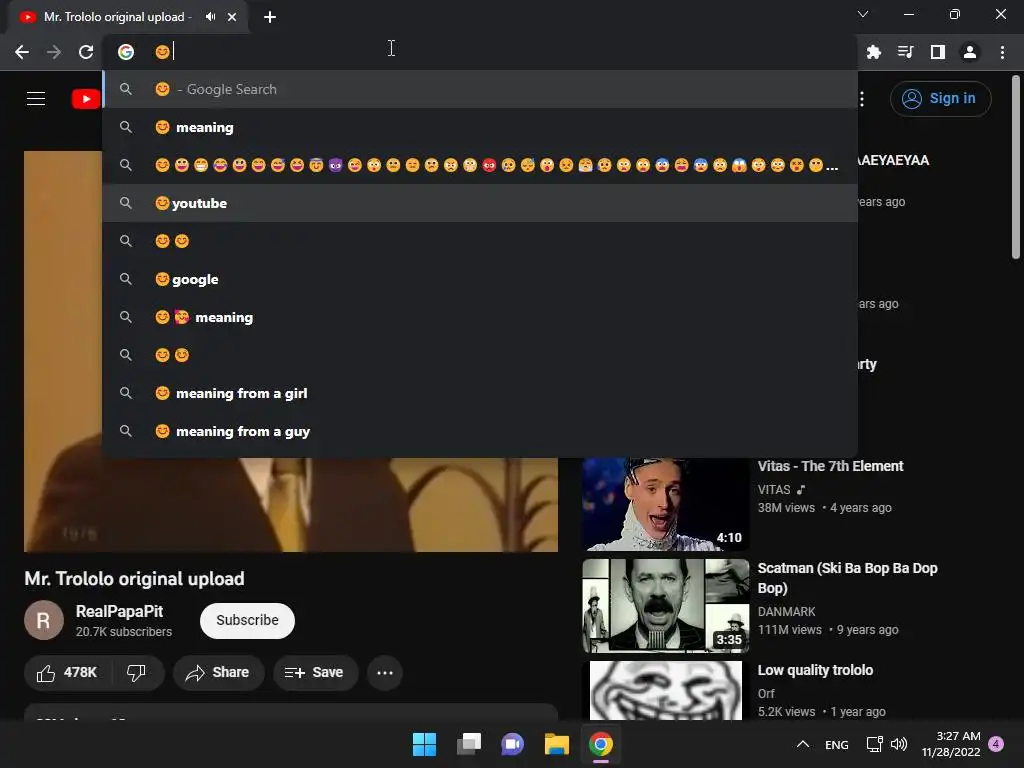Show hidden system tray icons
The width and height of the screenshot is (1024, 768).
(x=803, y=744)
